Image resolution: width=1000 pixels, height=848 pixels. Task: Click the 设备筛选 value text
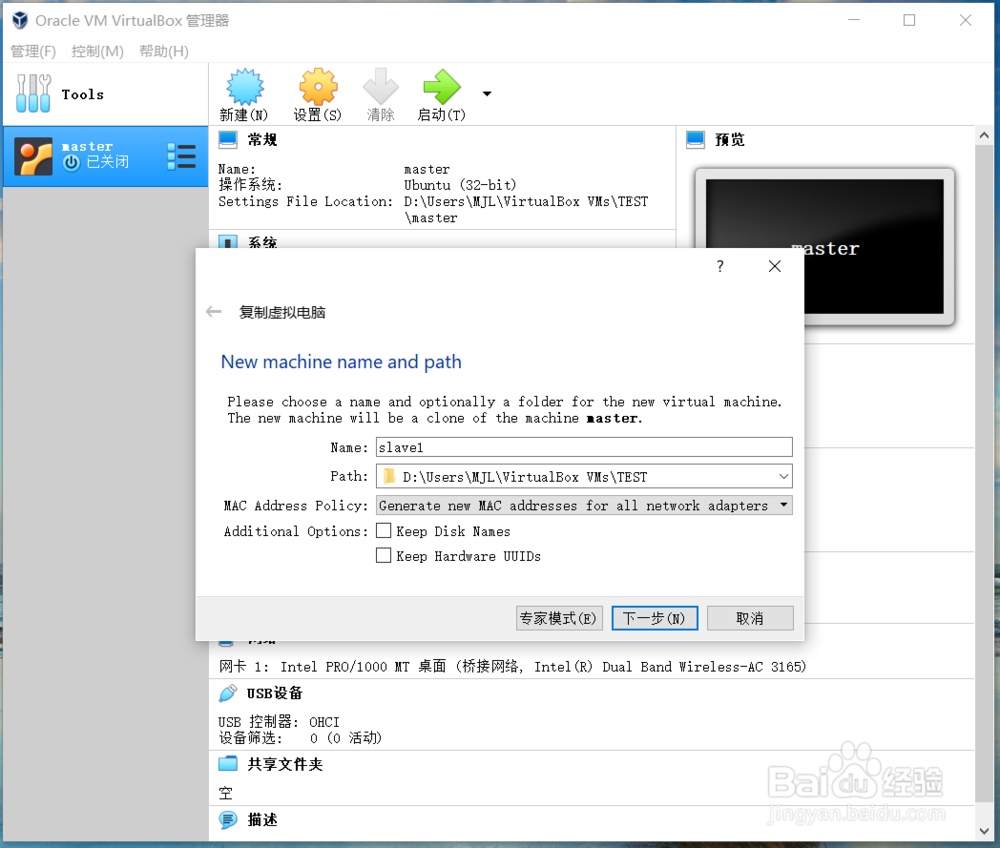(346, 738)
